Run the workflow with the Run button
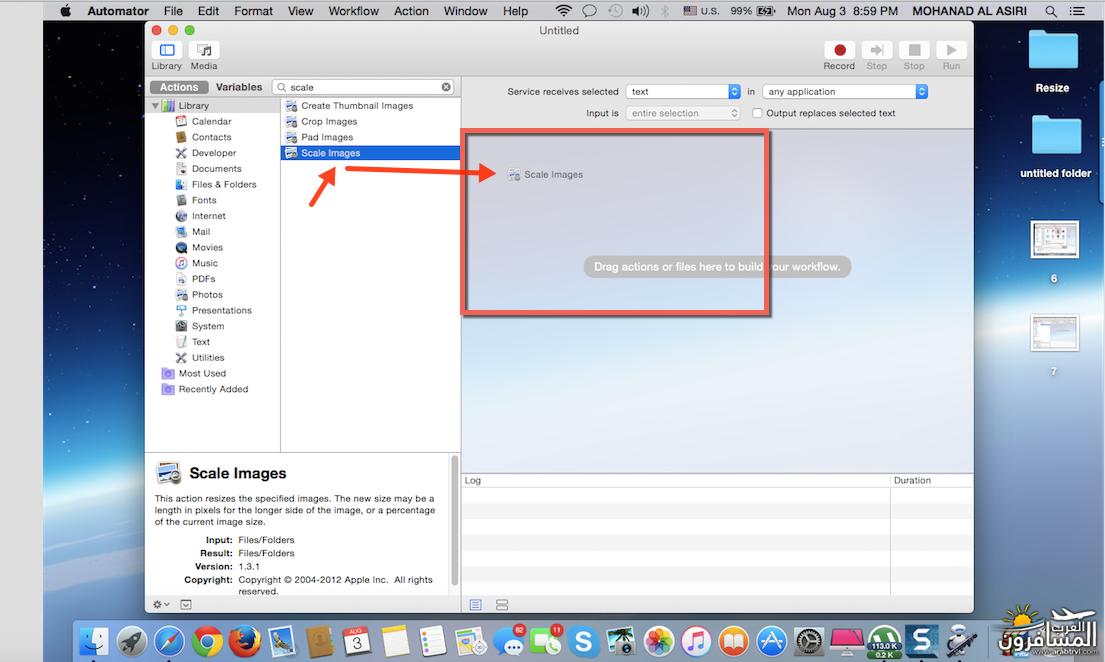This screenshot has height=662, width=1105. [x=951, y=50]
